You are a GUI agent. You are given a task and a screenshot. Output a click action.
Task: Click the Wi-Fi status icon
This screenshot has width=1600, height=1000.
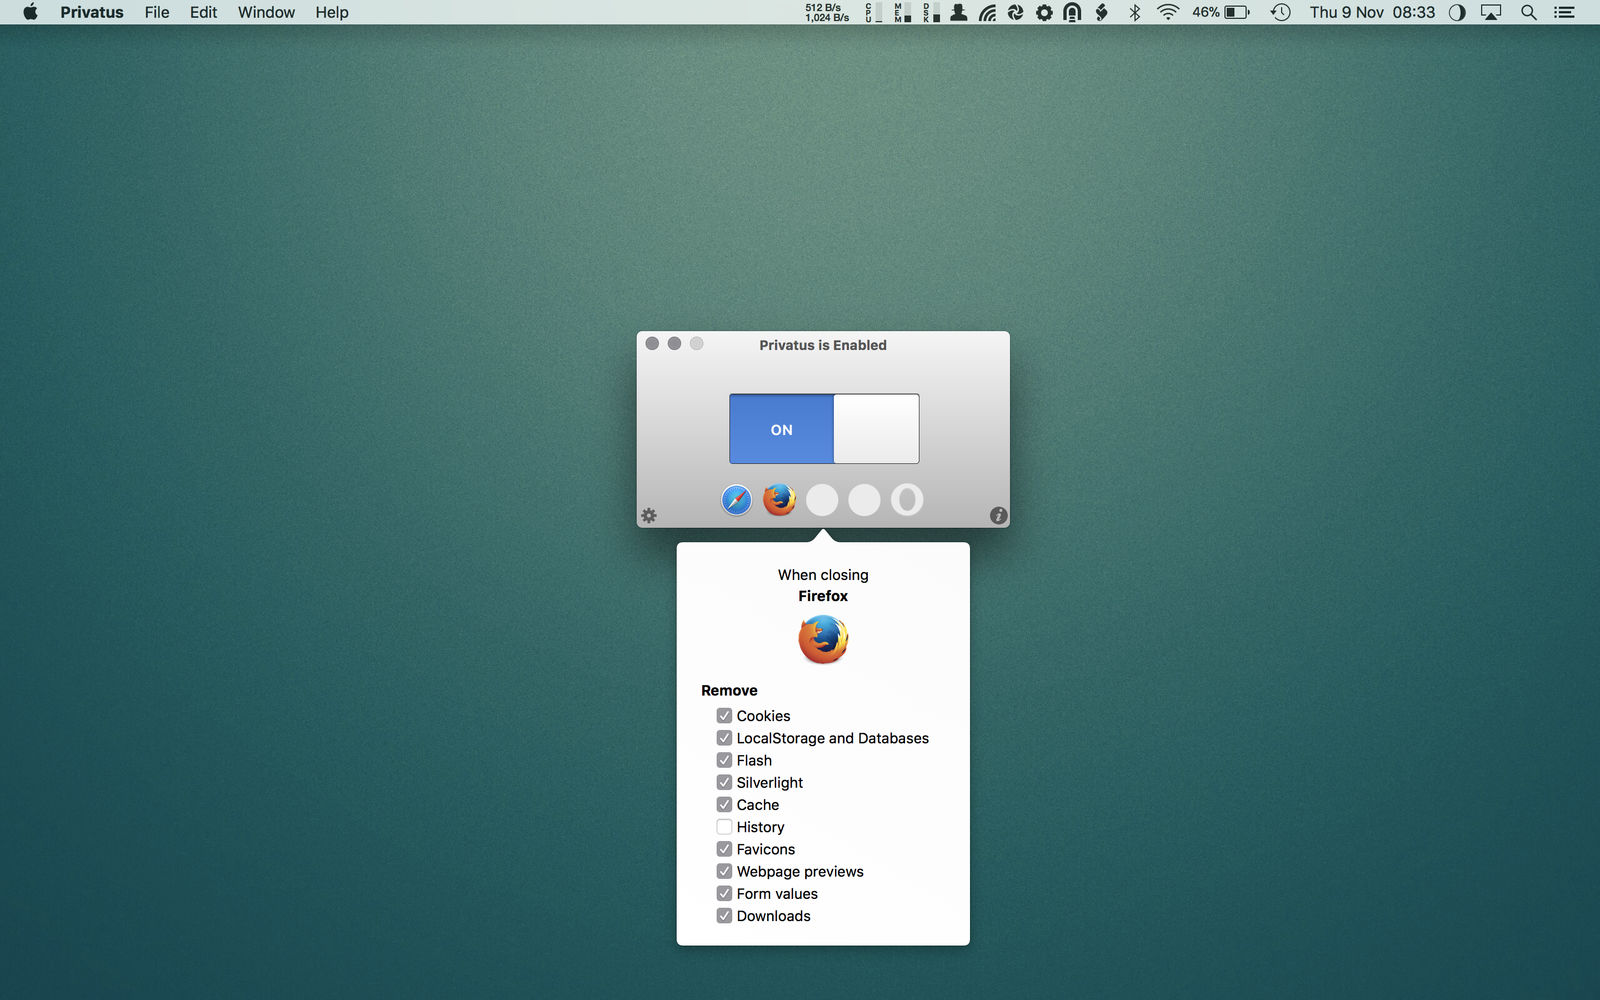pos(1168,12)
